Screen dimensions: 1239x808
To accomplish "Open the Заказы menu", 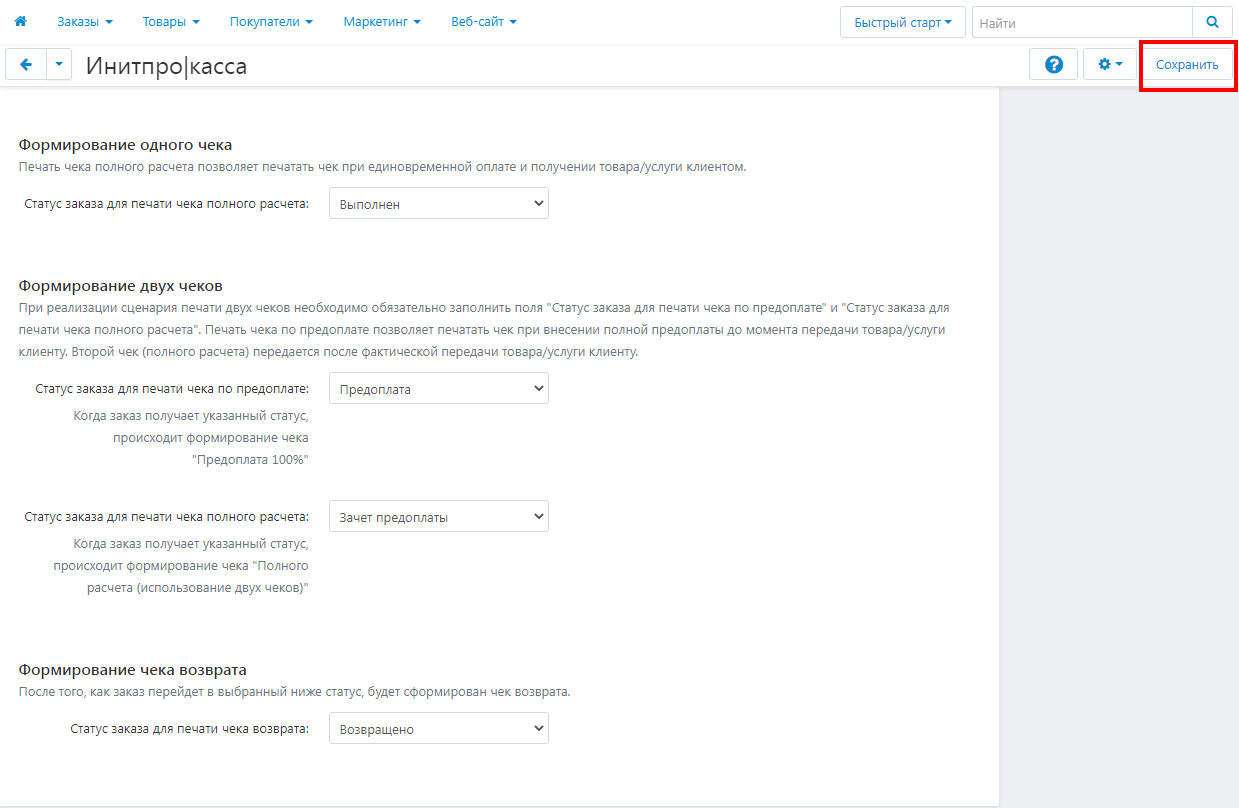I will [x=85, y=21].
